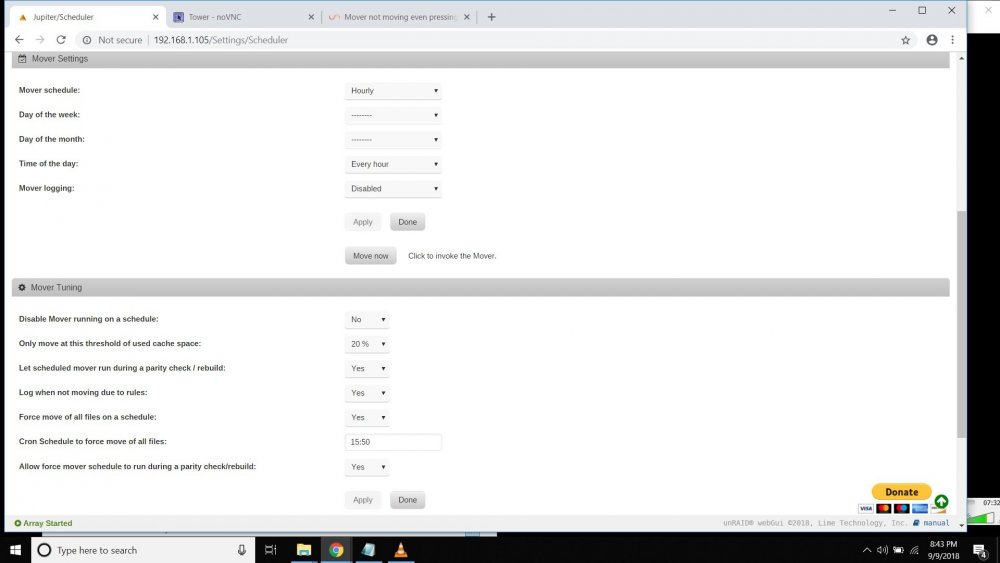Viewport: 1000px width, 563px height.
Task: Click the page vertical scrollbar thumb
Action: 961,324
